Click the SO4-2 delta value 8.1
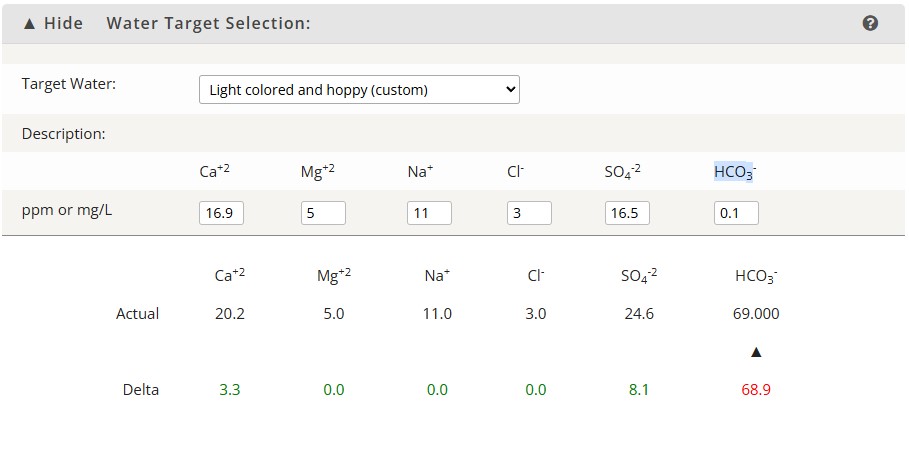Screen dimensions: 909x454 tap(638, 390)
